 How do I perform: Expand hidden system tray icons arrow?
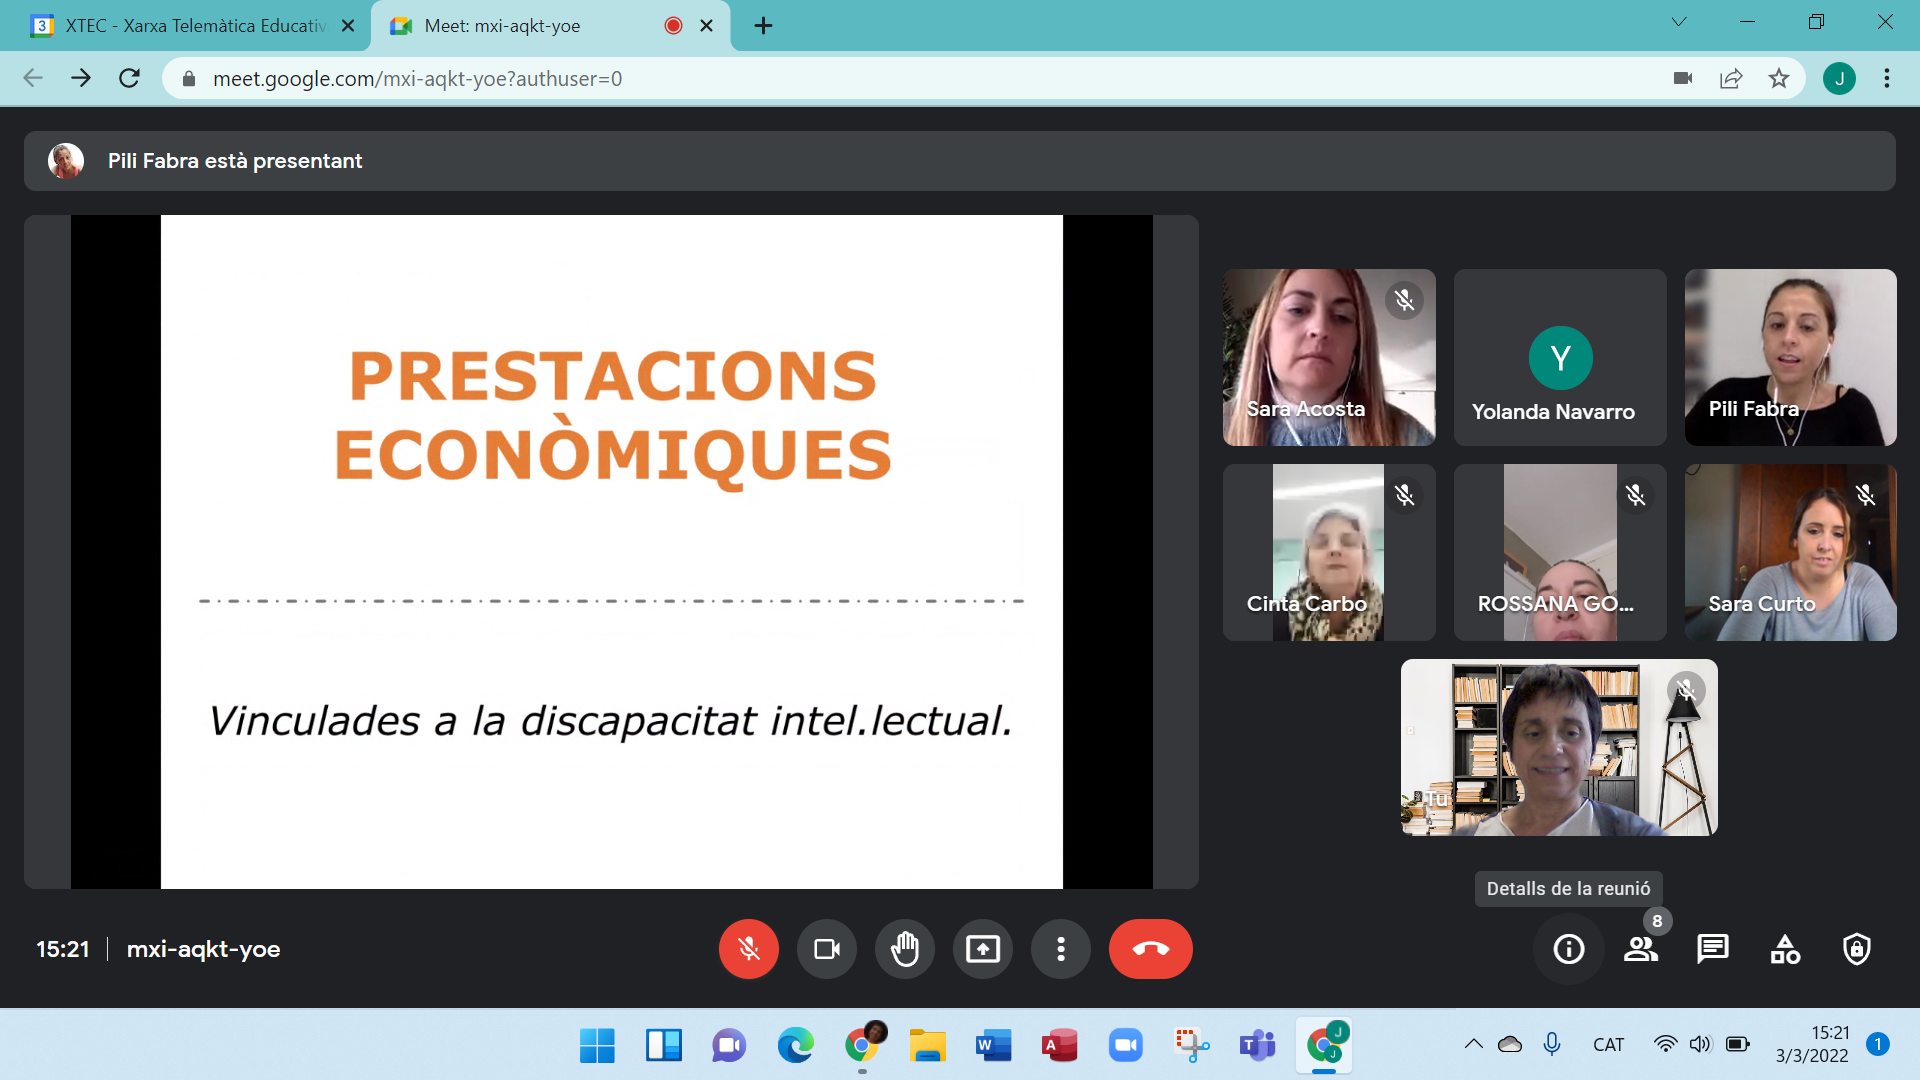(x=1473, y=1044)
